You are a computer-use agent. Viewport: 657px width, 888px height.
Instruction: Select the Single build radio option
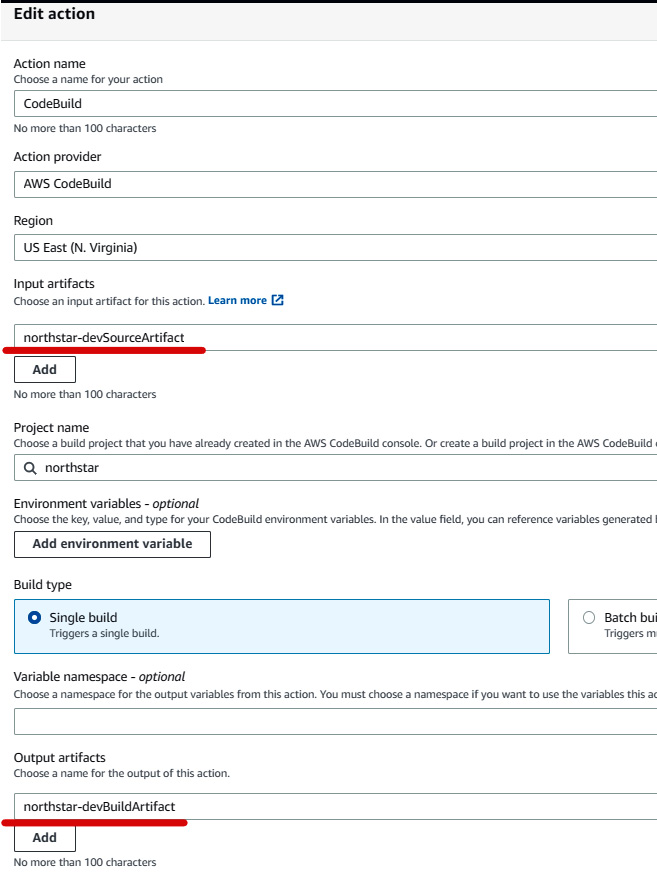coord(35,617)
